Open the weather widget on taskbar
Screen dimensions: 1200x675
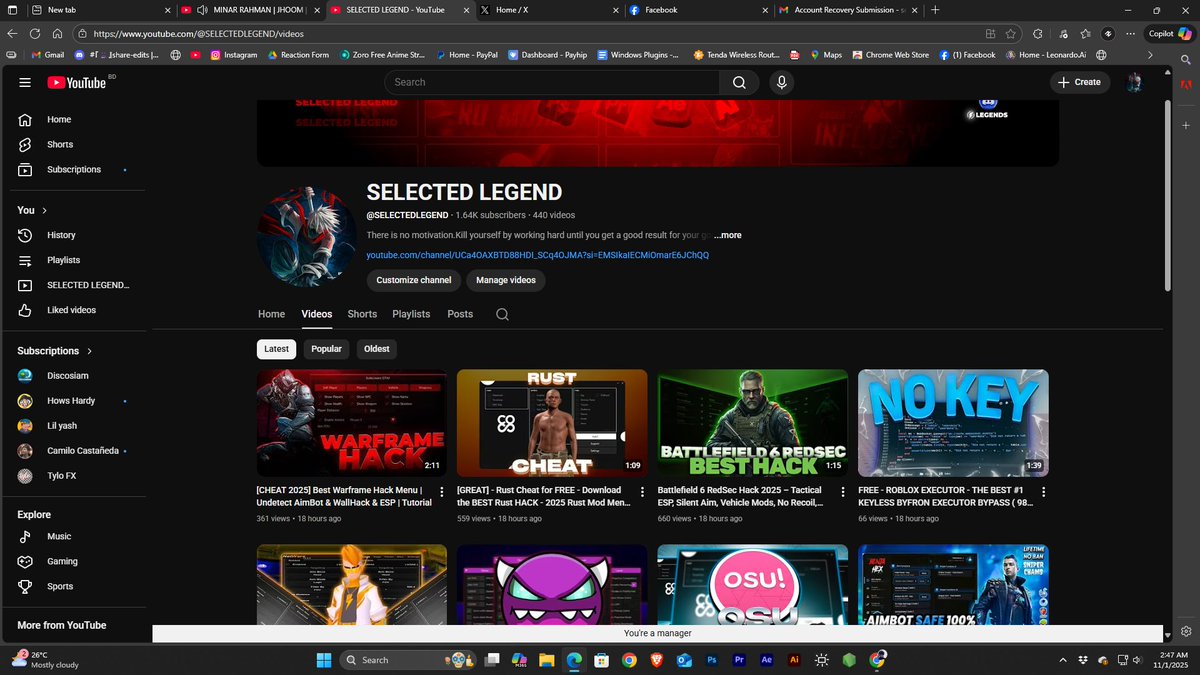tap(45, 660)
